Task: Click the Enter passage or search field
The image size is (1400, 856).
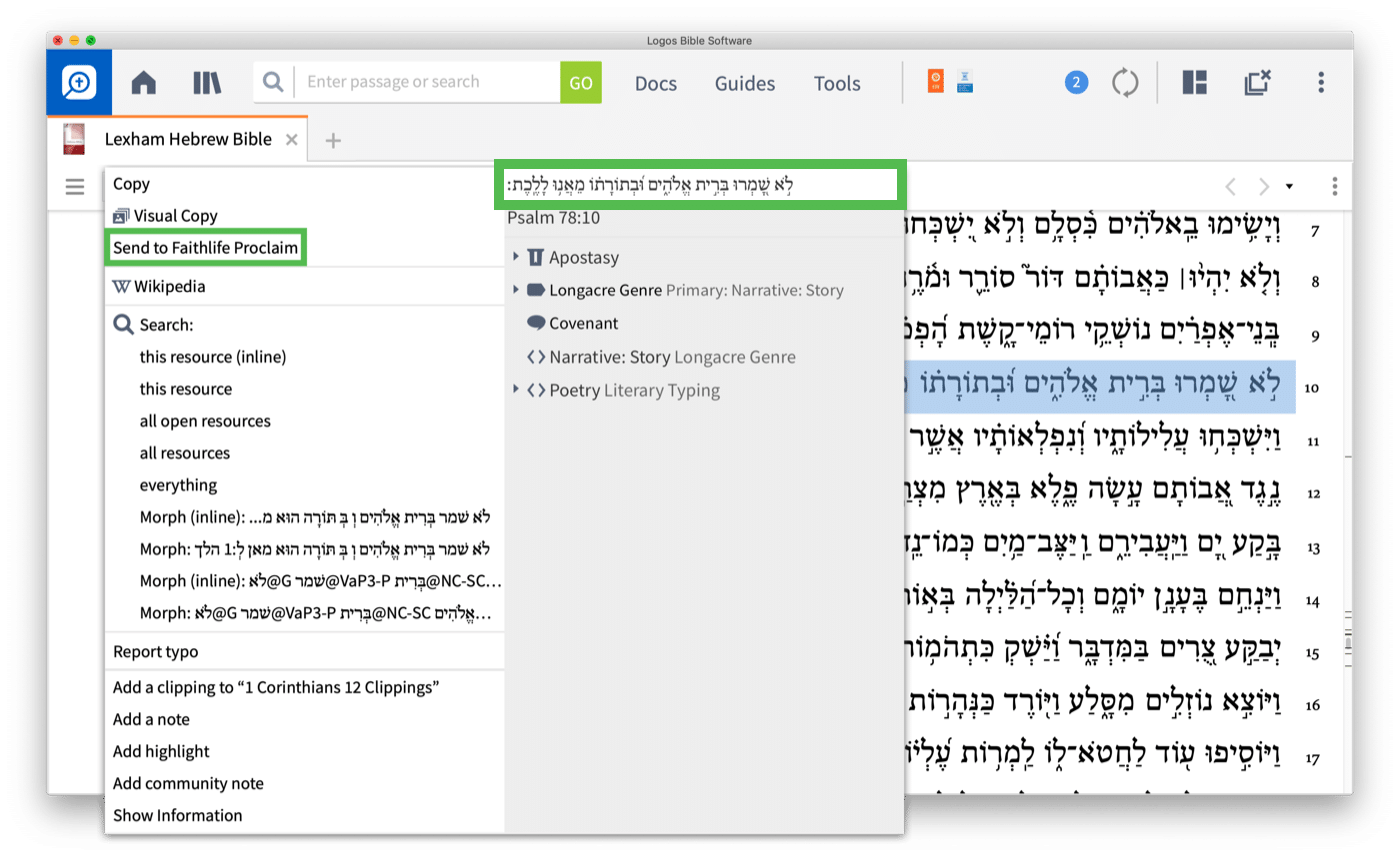Action: click(428, 82)
